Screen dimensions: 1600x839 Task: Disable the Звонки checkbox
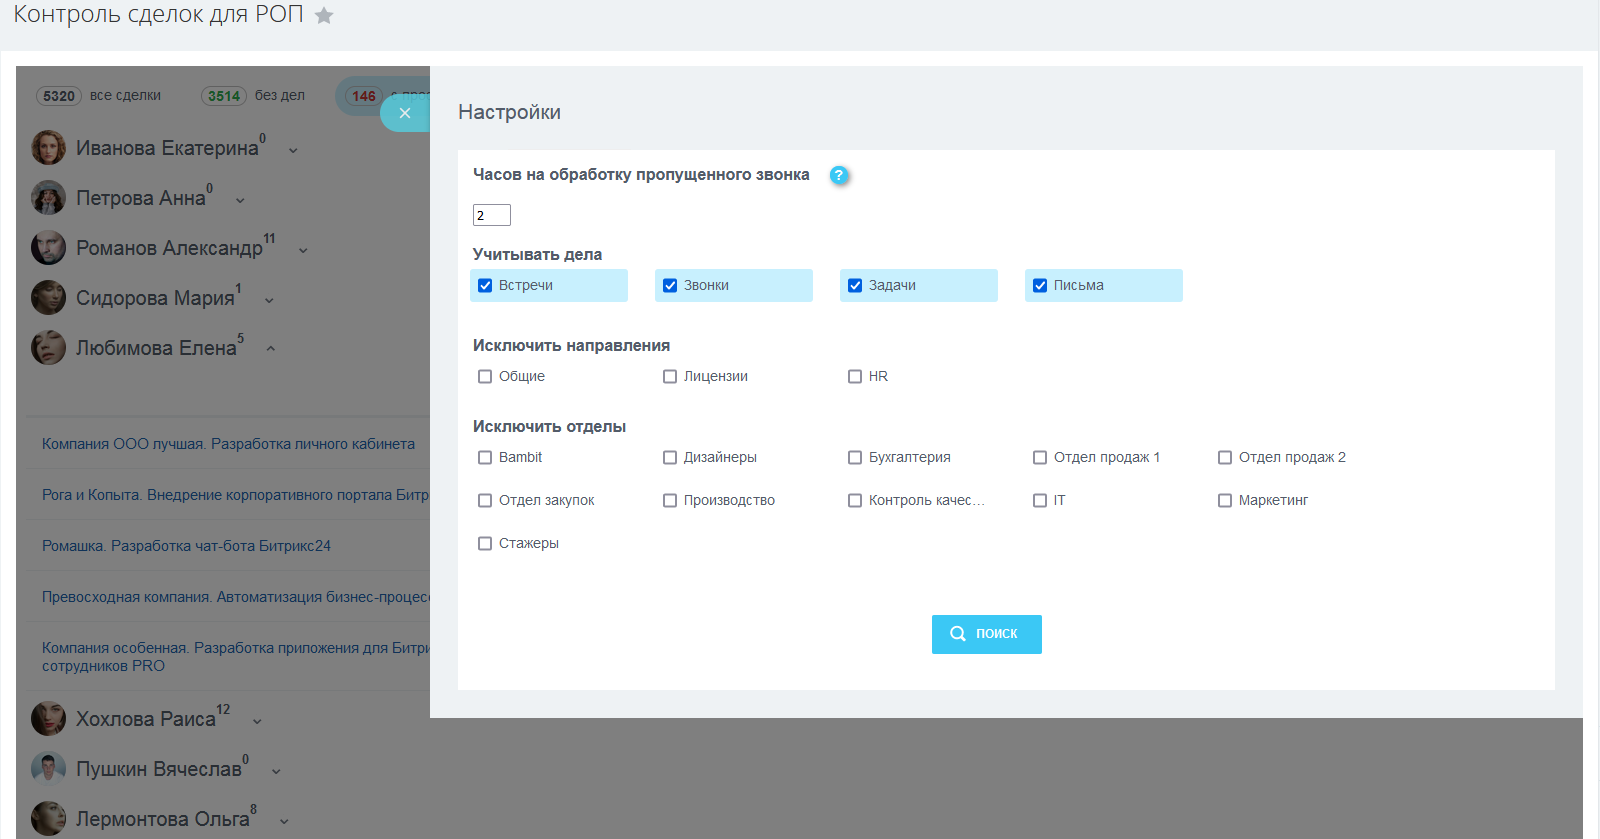click(x=670, y=286)
